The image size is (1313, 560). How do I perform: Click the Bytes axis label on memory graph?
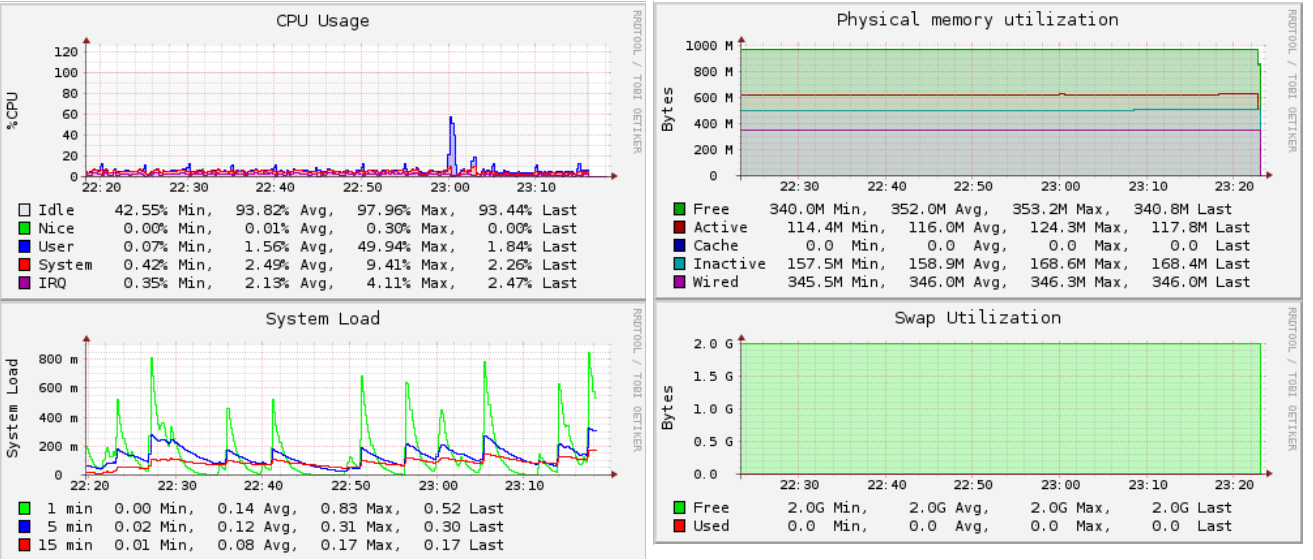(668, 110)
